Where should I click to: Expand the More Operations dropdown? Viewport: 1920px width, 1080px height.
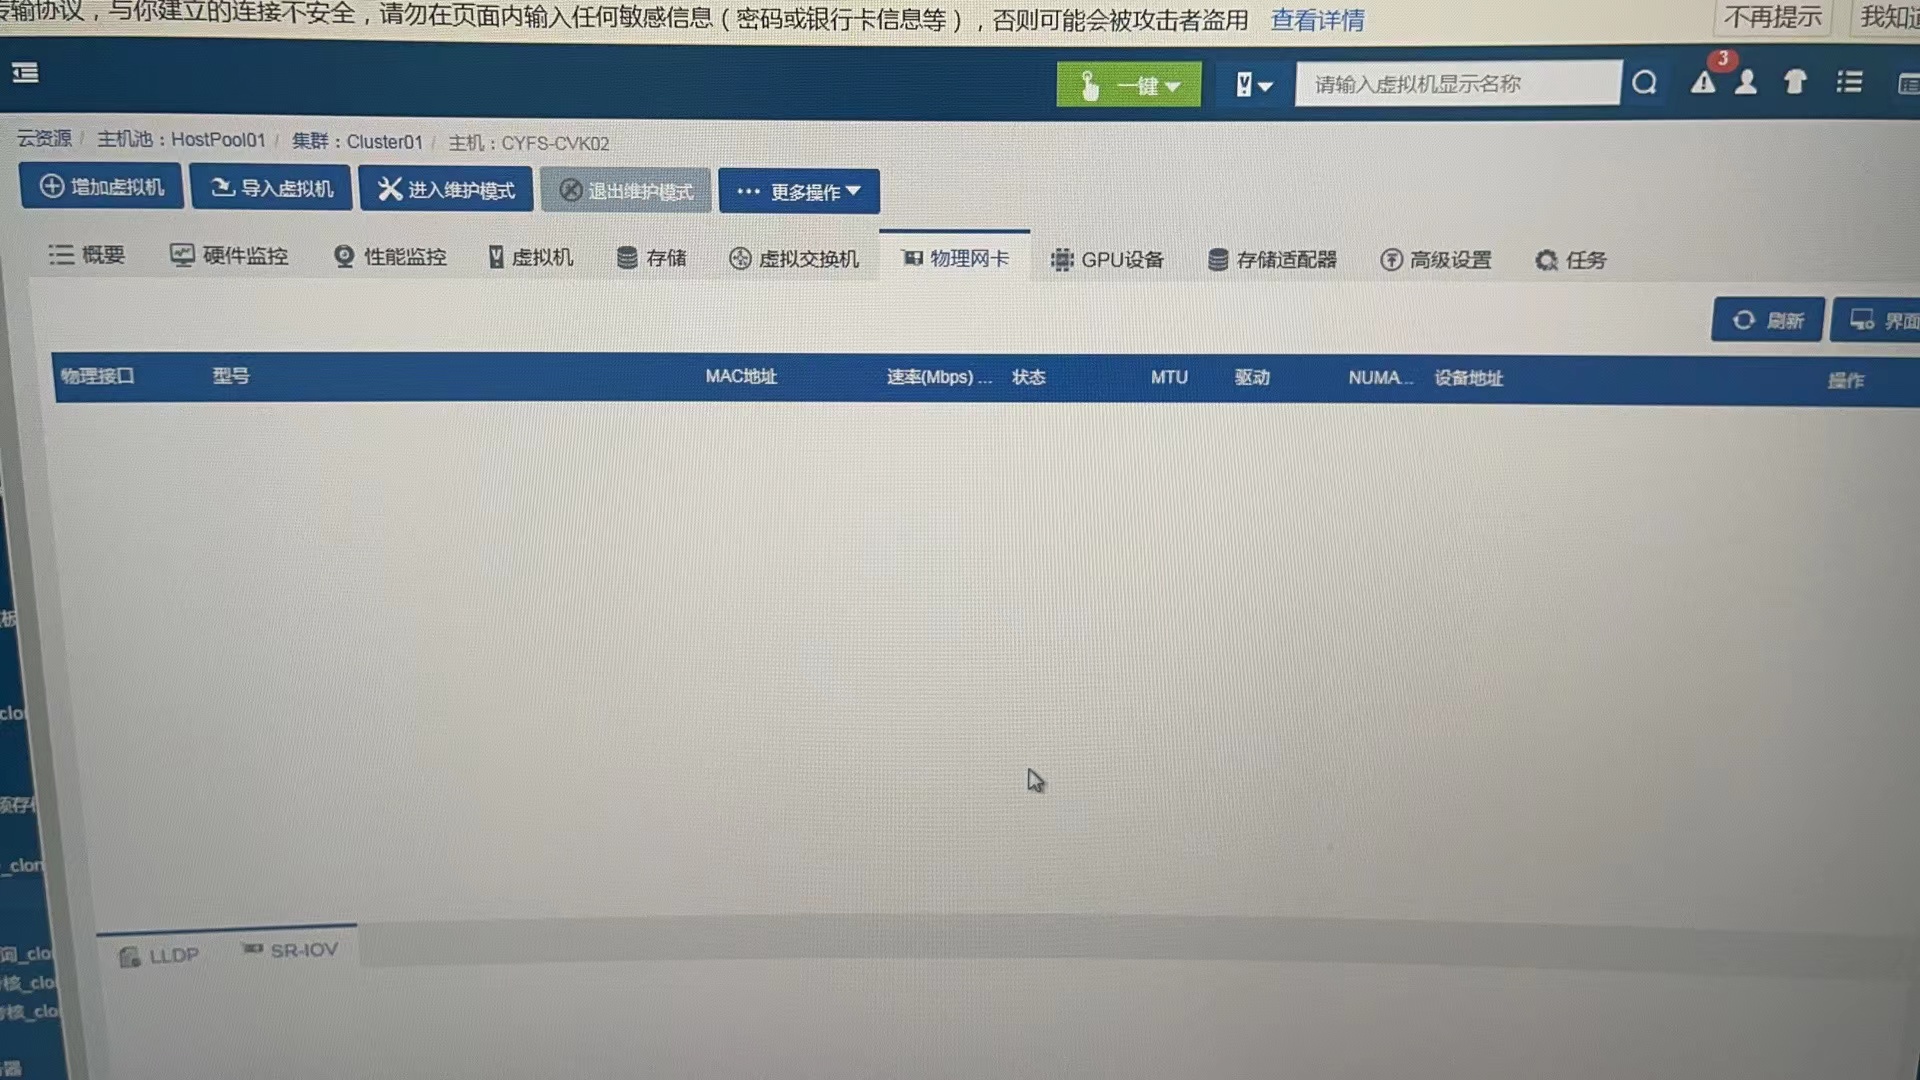coord(799,191)
